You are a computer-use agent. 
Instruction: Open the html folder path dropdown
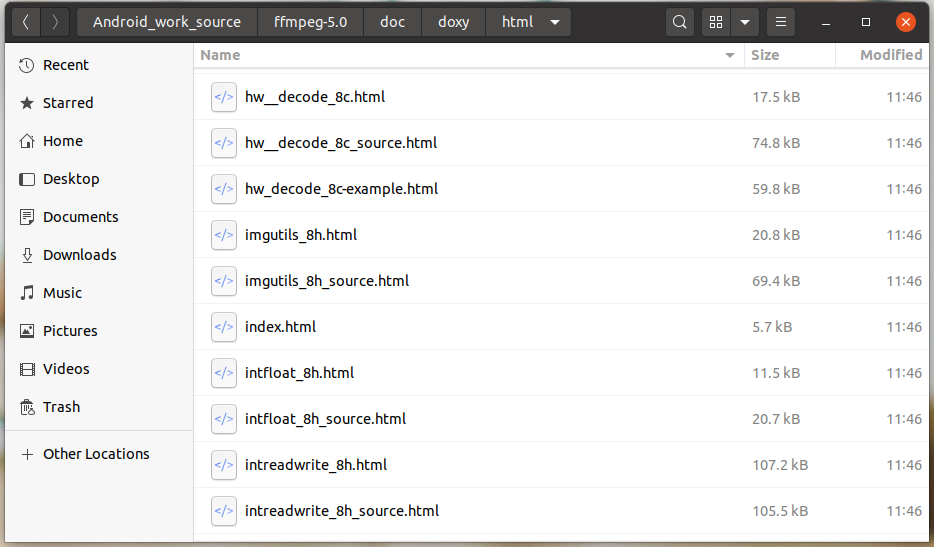(x=555, y=22)
